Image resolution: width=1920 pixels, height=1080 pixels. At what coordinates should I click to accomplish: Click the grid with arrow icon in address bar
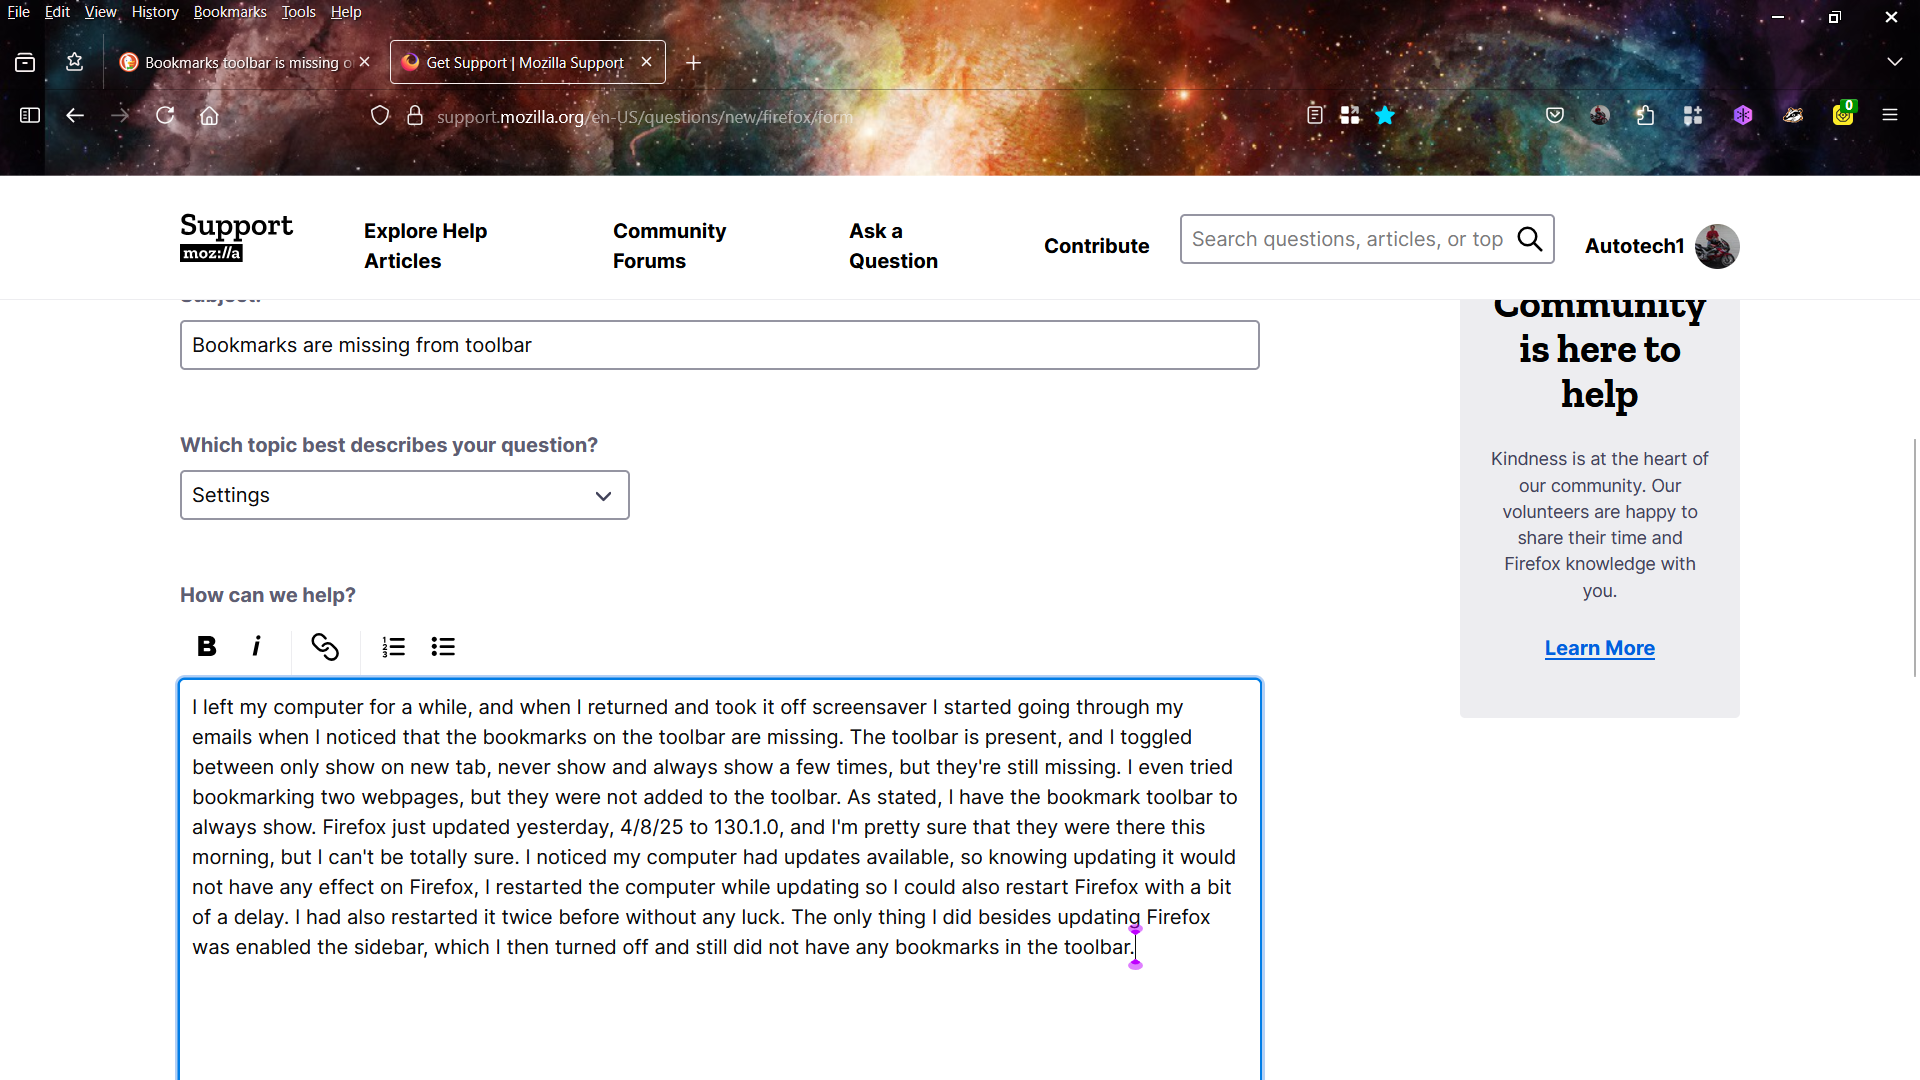pos(1350,116)
